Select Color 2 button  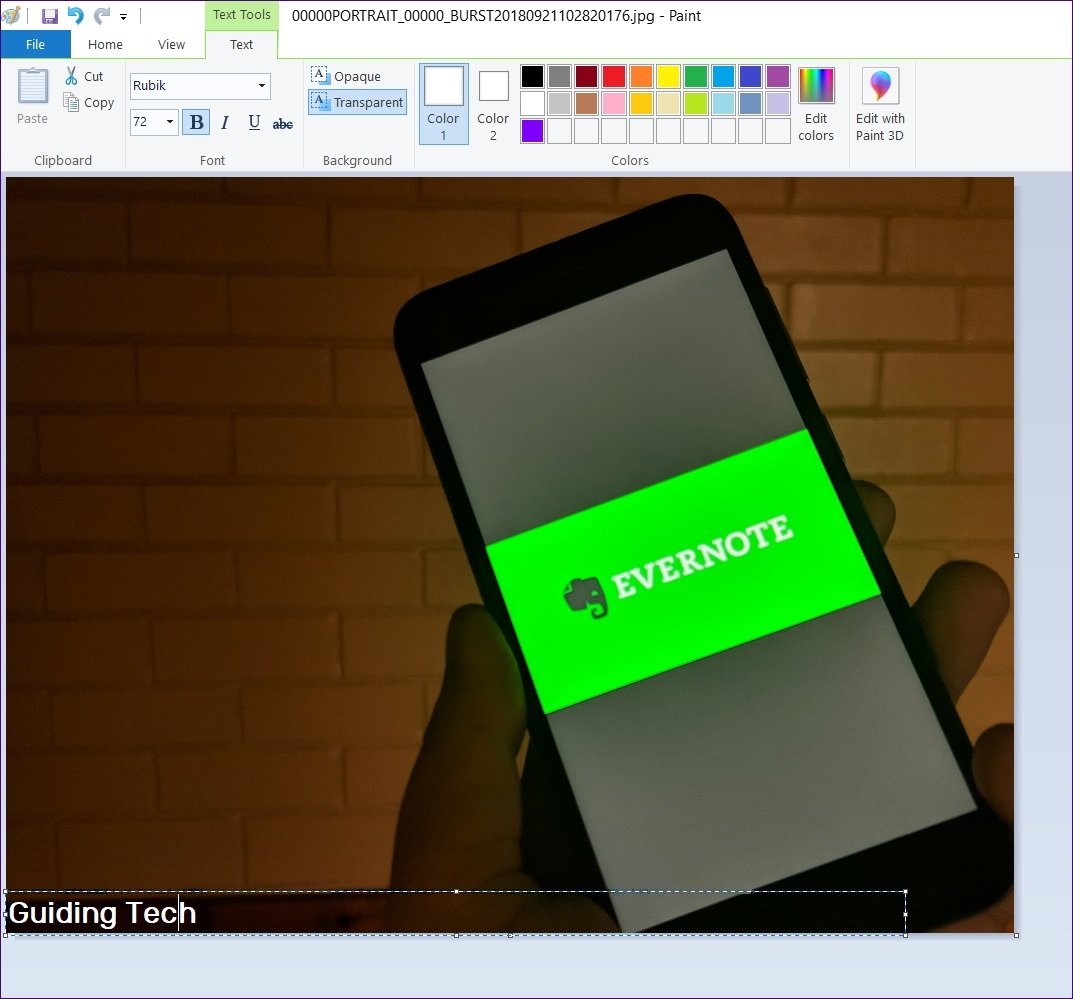(493, 104)
